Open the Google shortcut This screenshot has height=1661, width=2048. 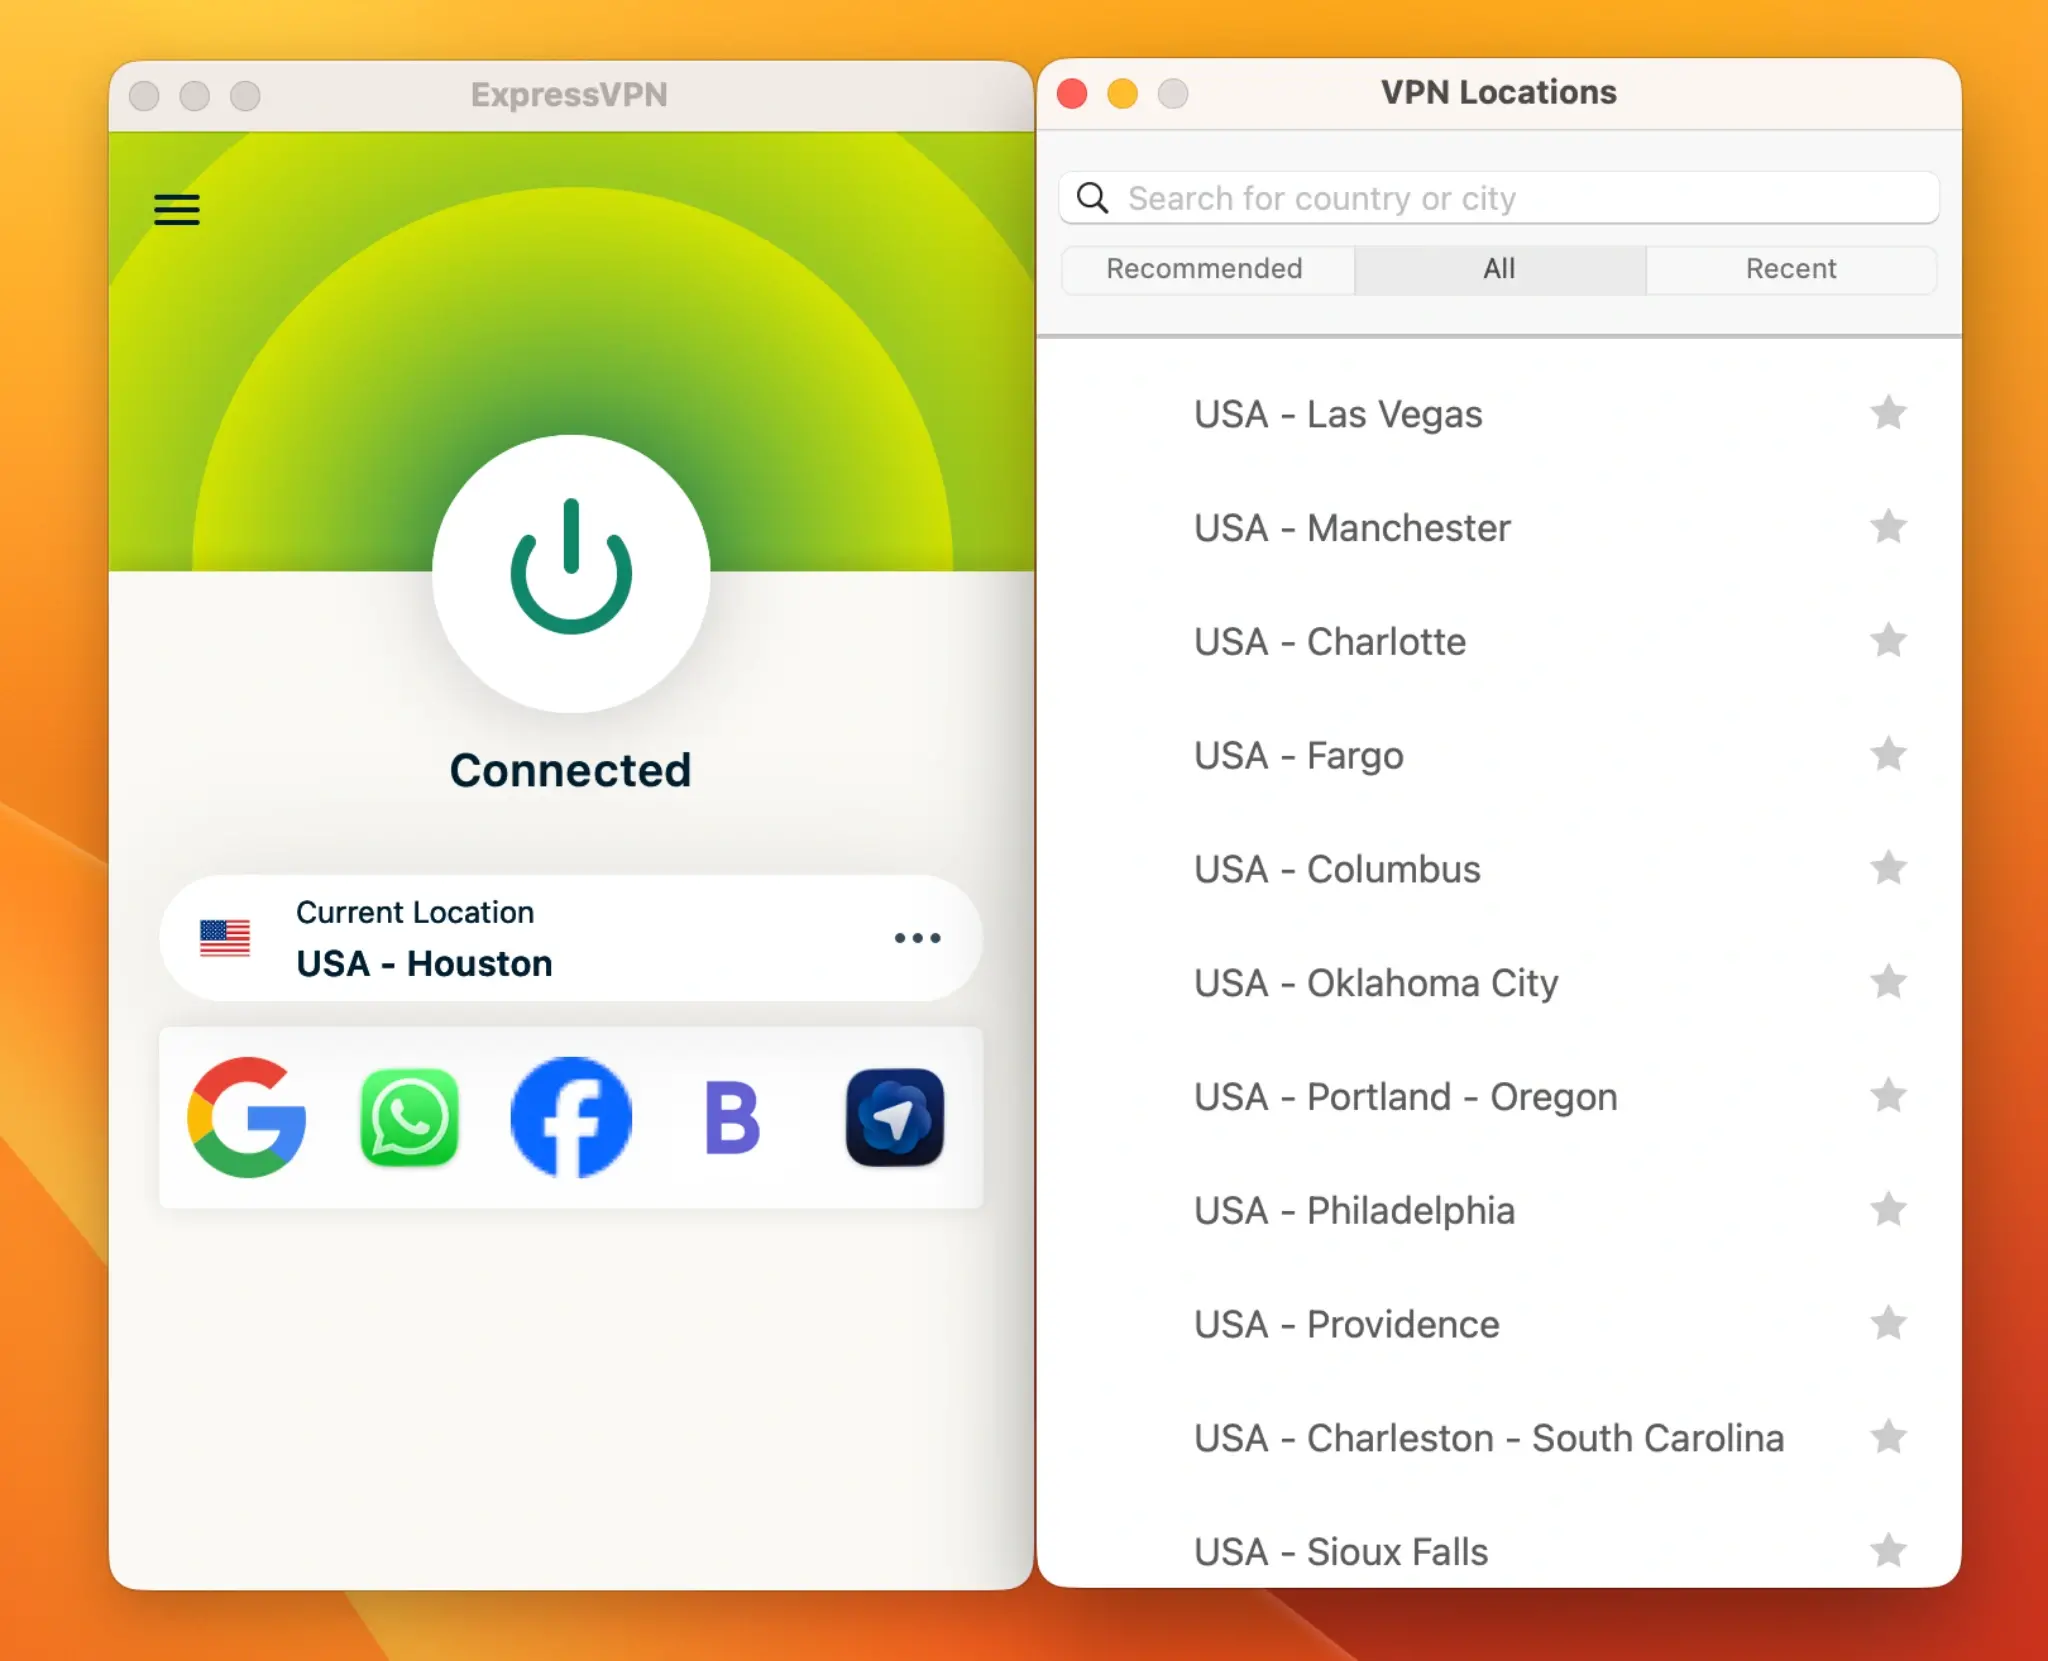[x=246, y=1117]
